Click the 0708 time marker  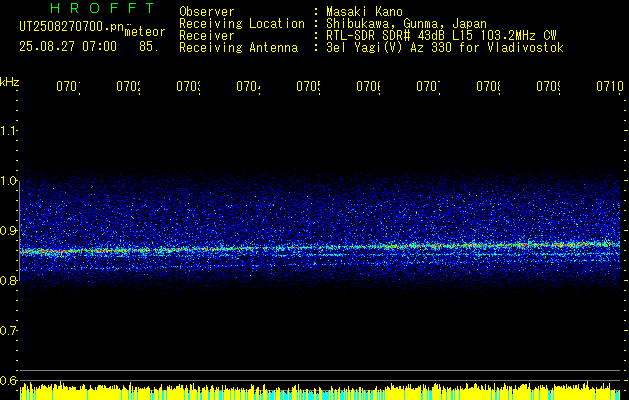[488, 86]
